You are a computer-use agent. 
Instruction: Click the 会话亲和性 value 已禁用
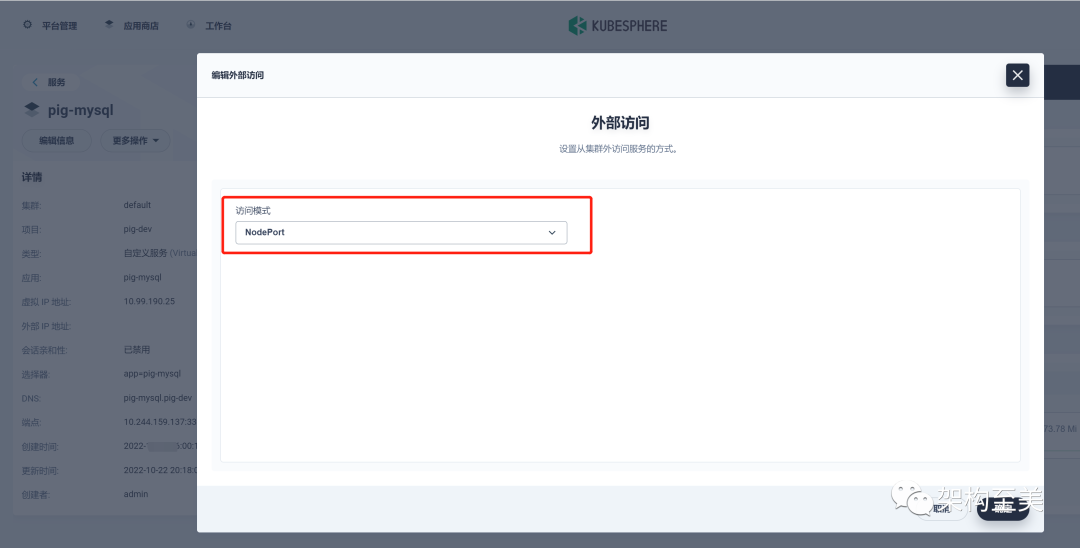click(x=136, y=350)
